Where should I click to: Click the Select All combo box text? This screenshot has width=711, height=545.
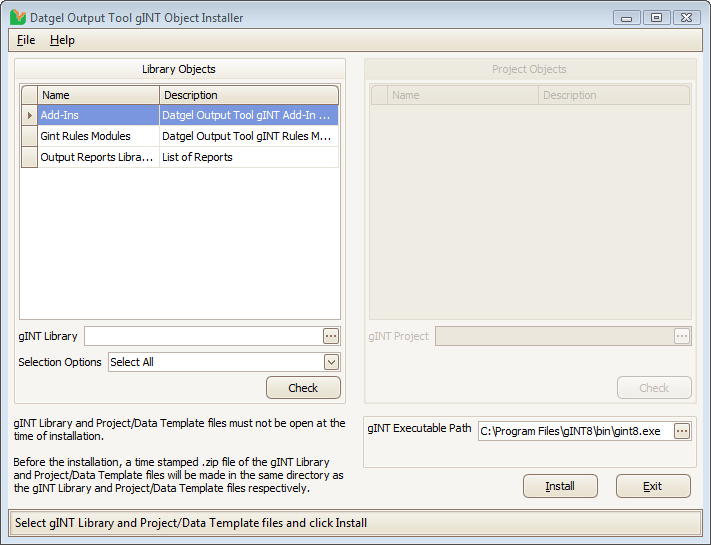[x=214, y=362]
